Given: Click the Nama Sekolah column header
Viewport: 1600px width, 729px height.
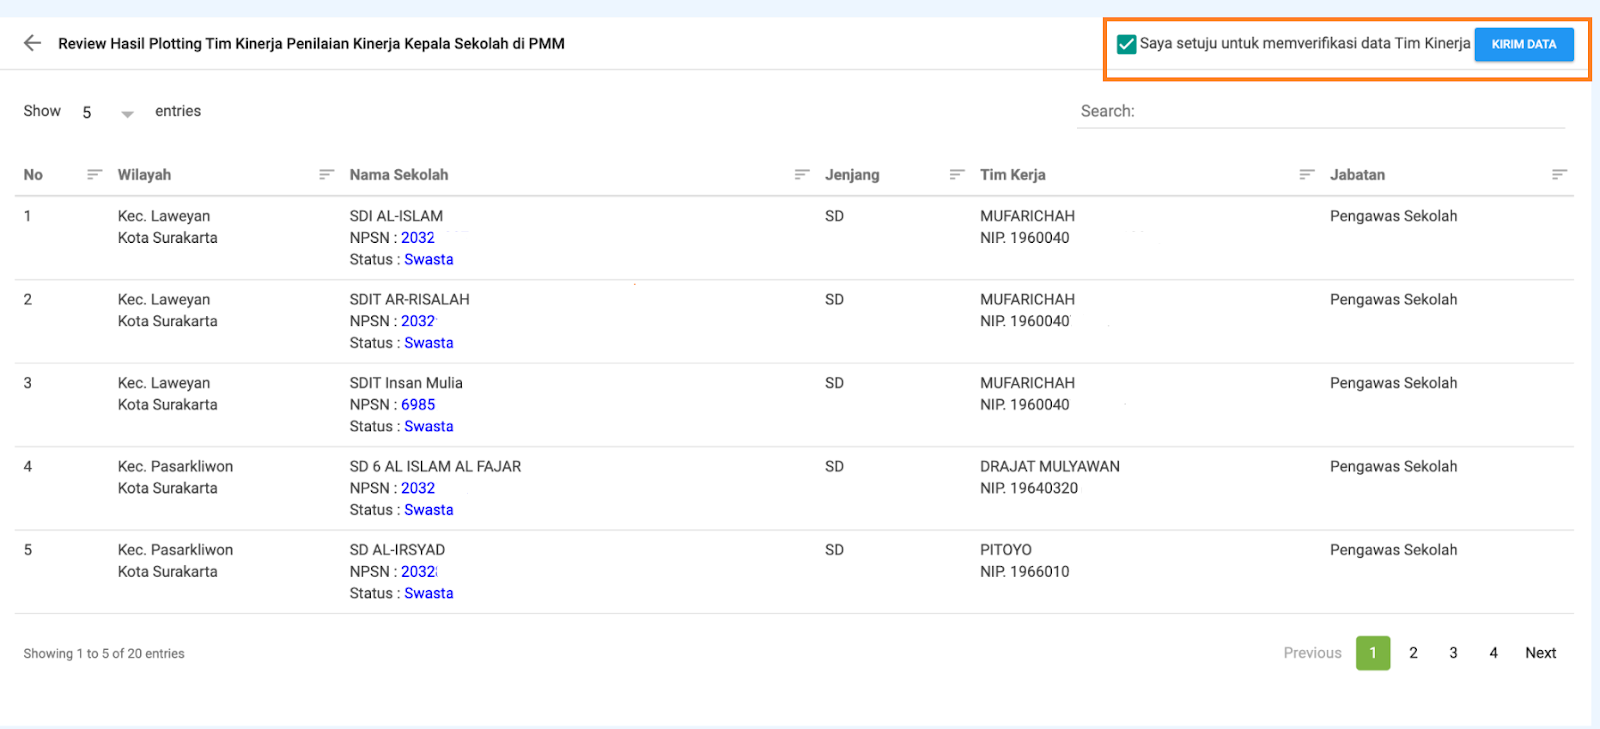Looking at the screenshot, I should (399, 175).
